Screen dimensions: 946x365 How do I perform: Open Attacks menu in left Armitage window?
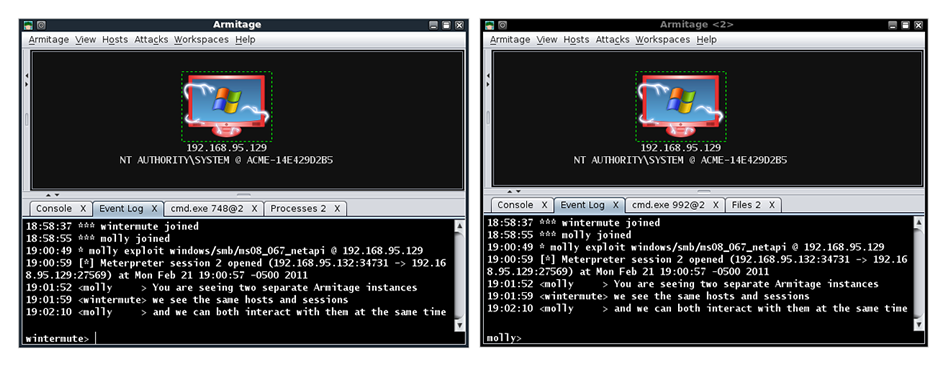pos(151,39)
